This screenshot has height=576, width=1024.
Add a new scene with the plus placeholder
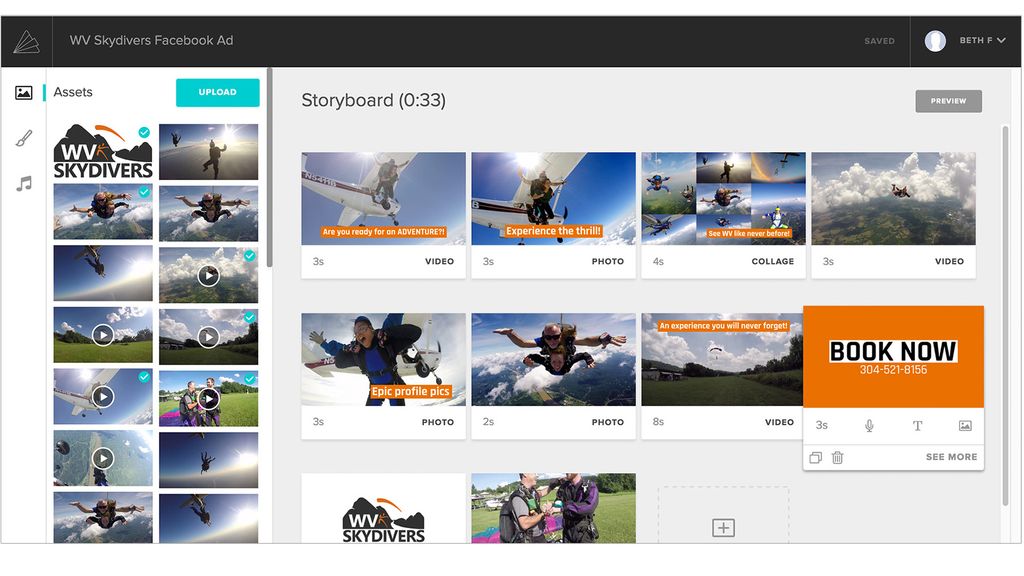click(x=722, y=526)
